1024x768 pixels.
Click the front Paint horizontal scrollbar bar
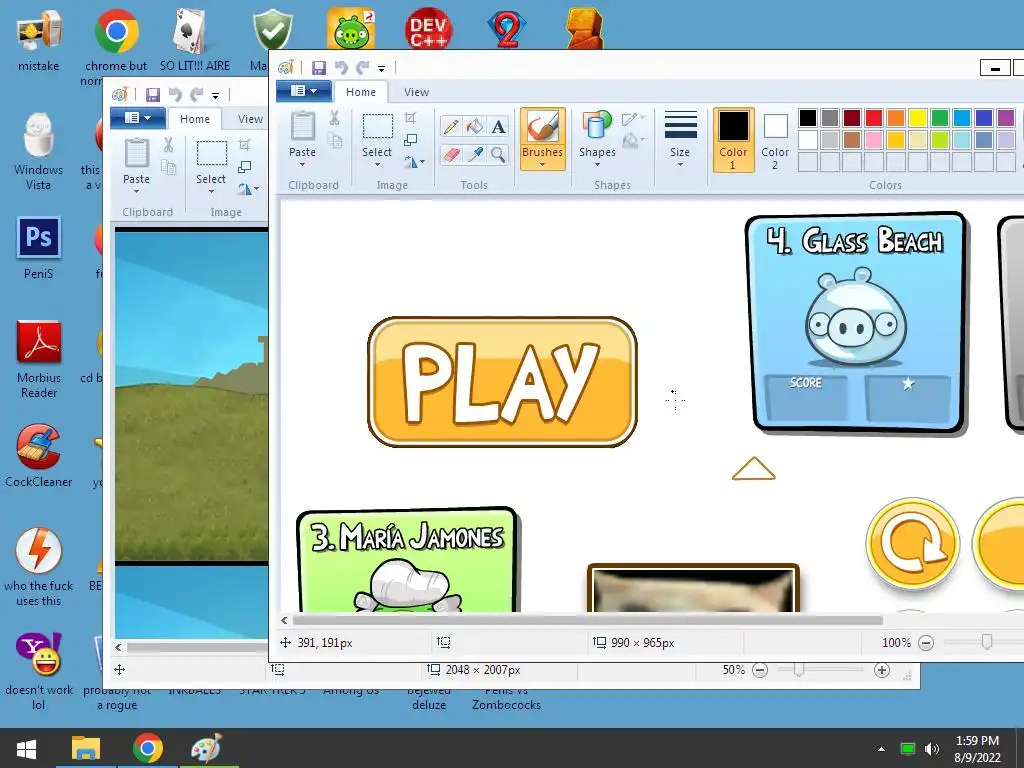(587, 620)
